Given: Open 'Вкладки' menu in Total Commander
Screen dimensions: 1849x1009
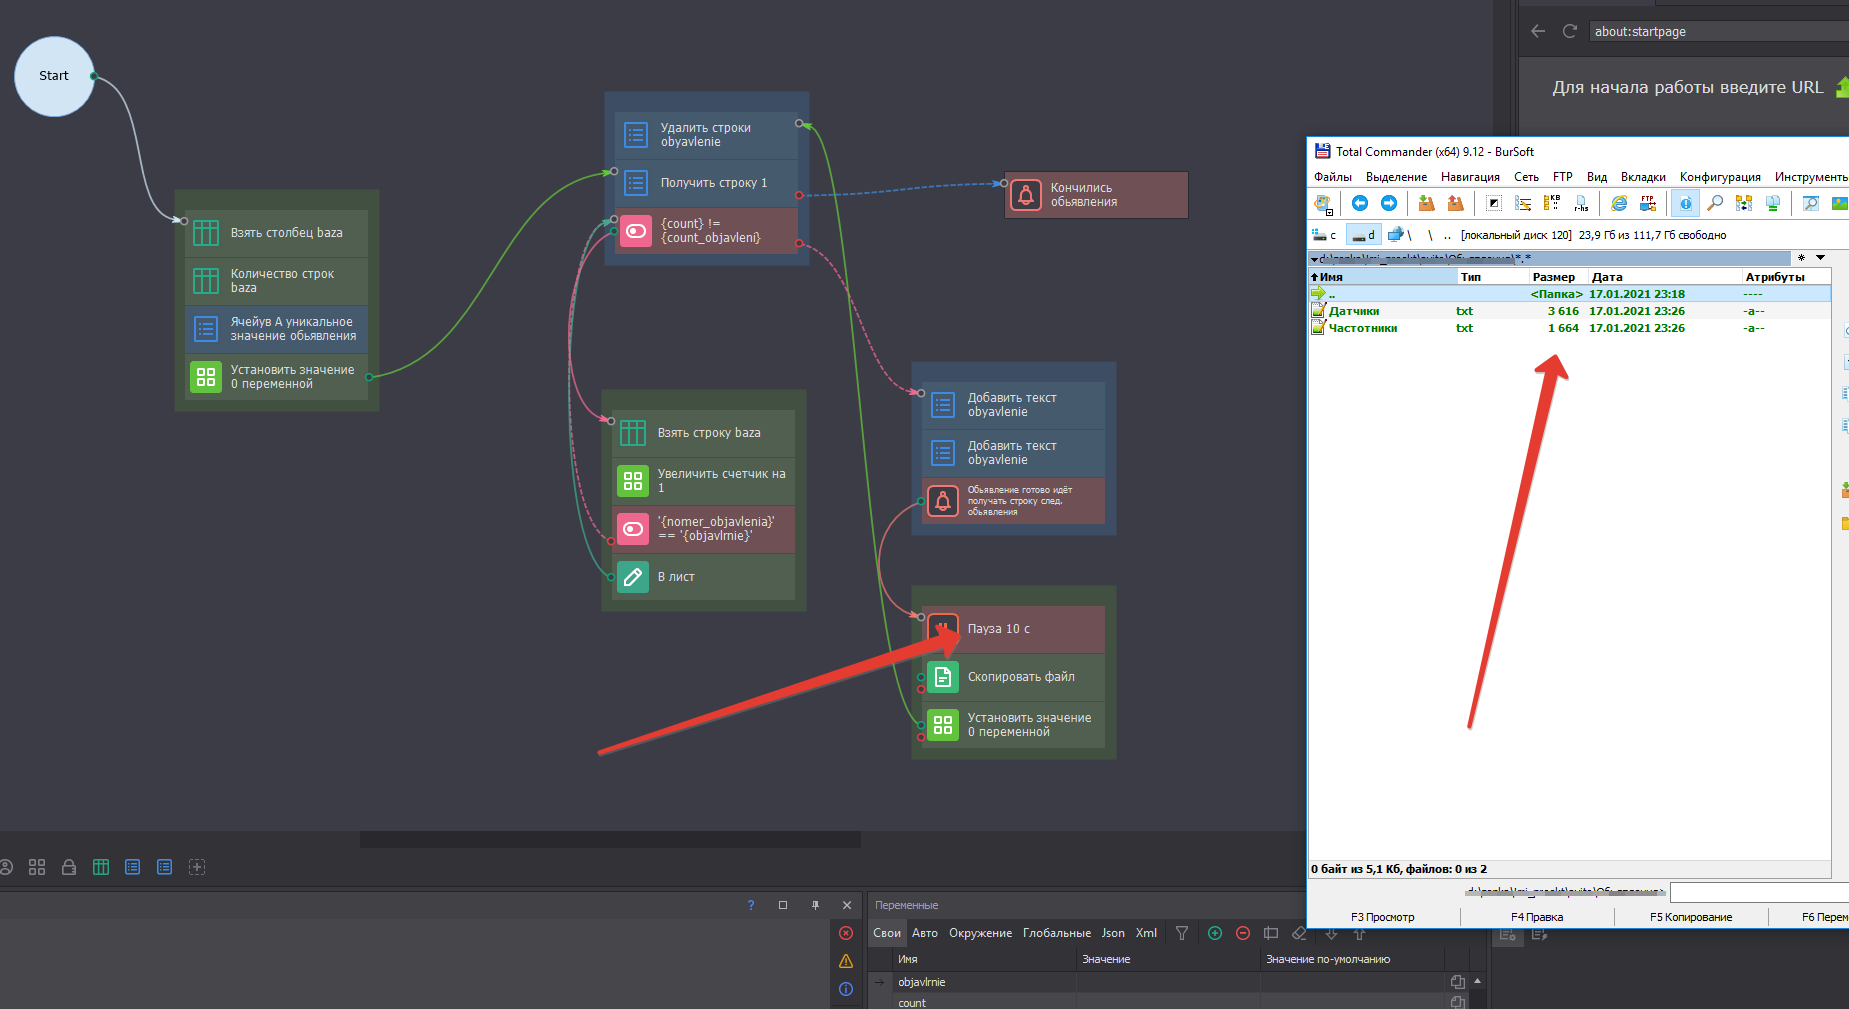Looking at the screenshot, I should point(1643,177).
